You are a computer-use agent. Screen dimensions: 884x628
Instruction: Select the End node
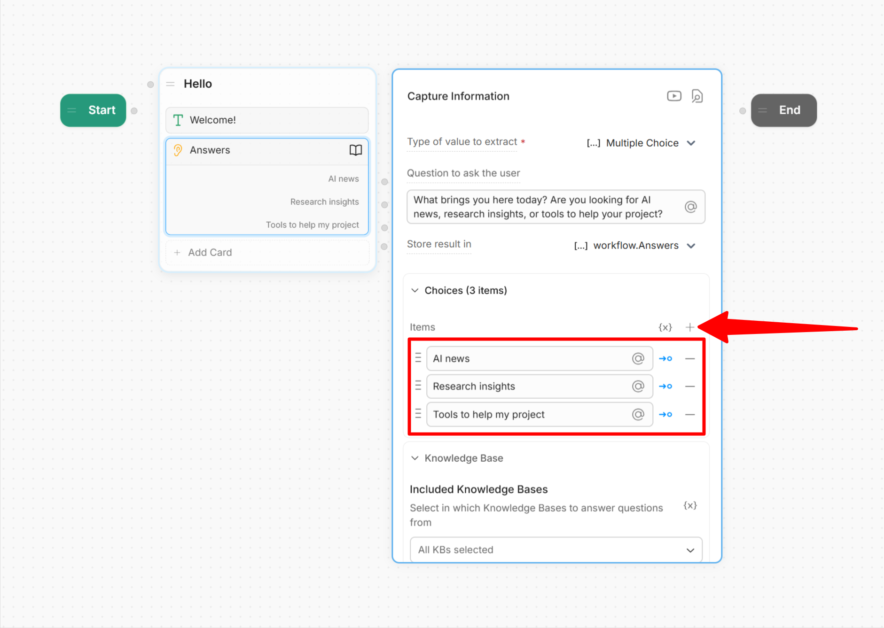[x=784, y=110]
